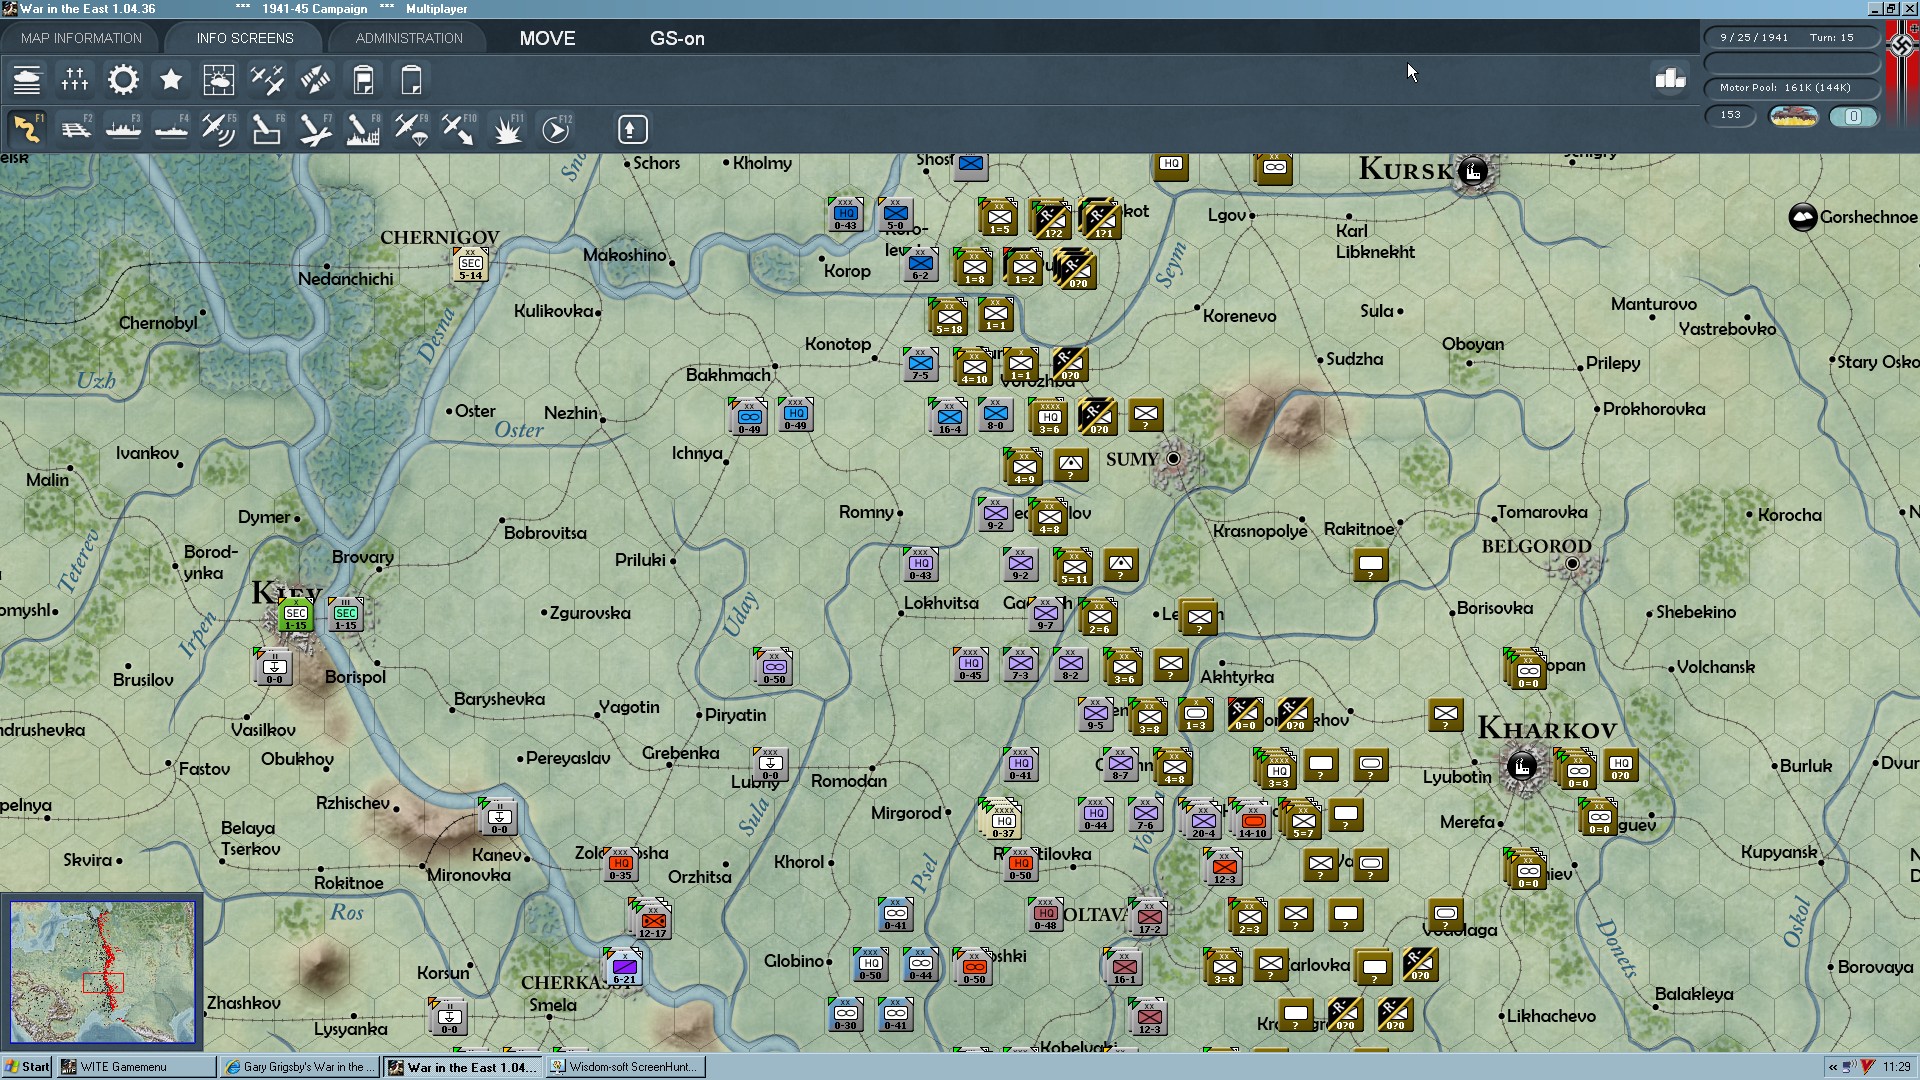Switch to the MAP INFORMATION tab
Image resolution: width=1920 pixels, height=1080 pixels.
[81, 38]
